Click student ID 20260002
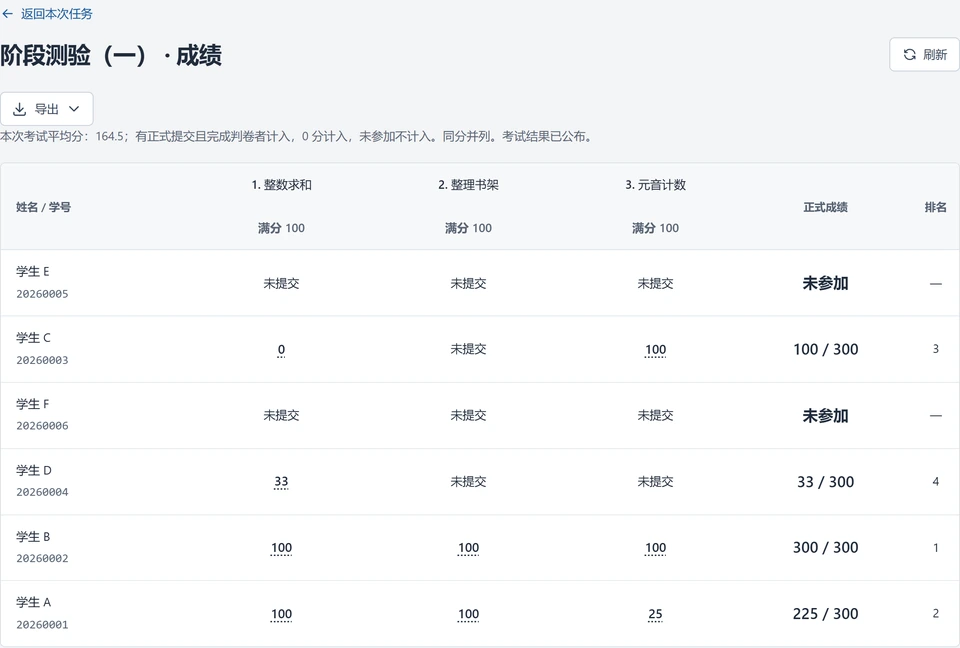The width and height of the screenshot is (960, 648). [x=42, y=559]
